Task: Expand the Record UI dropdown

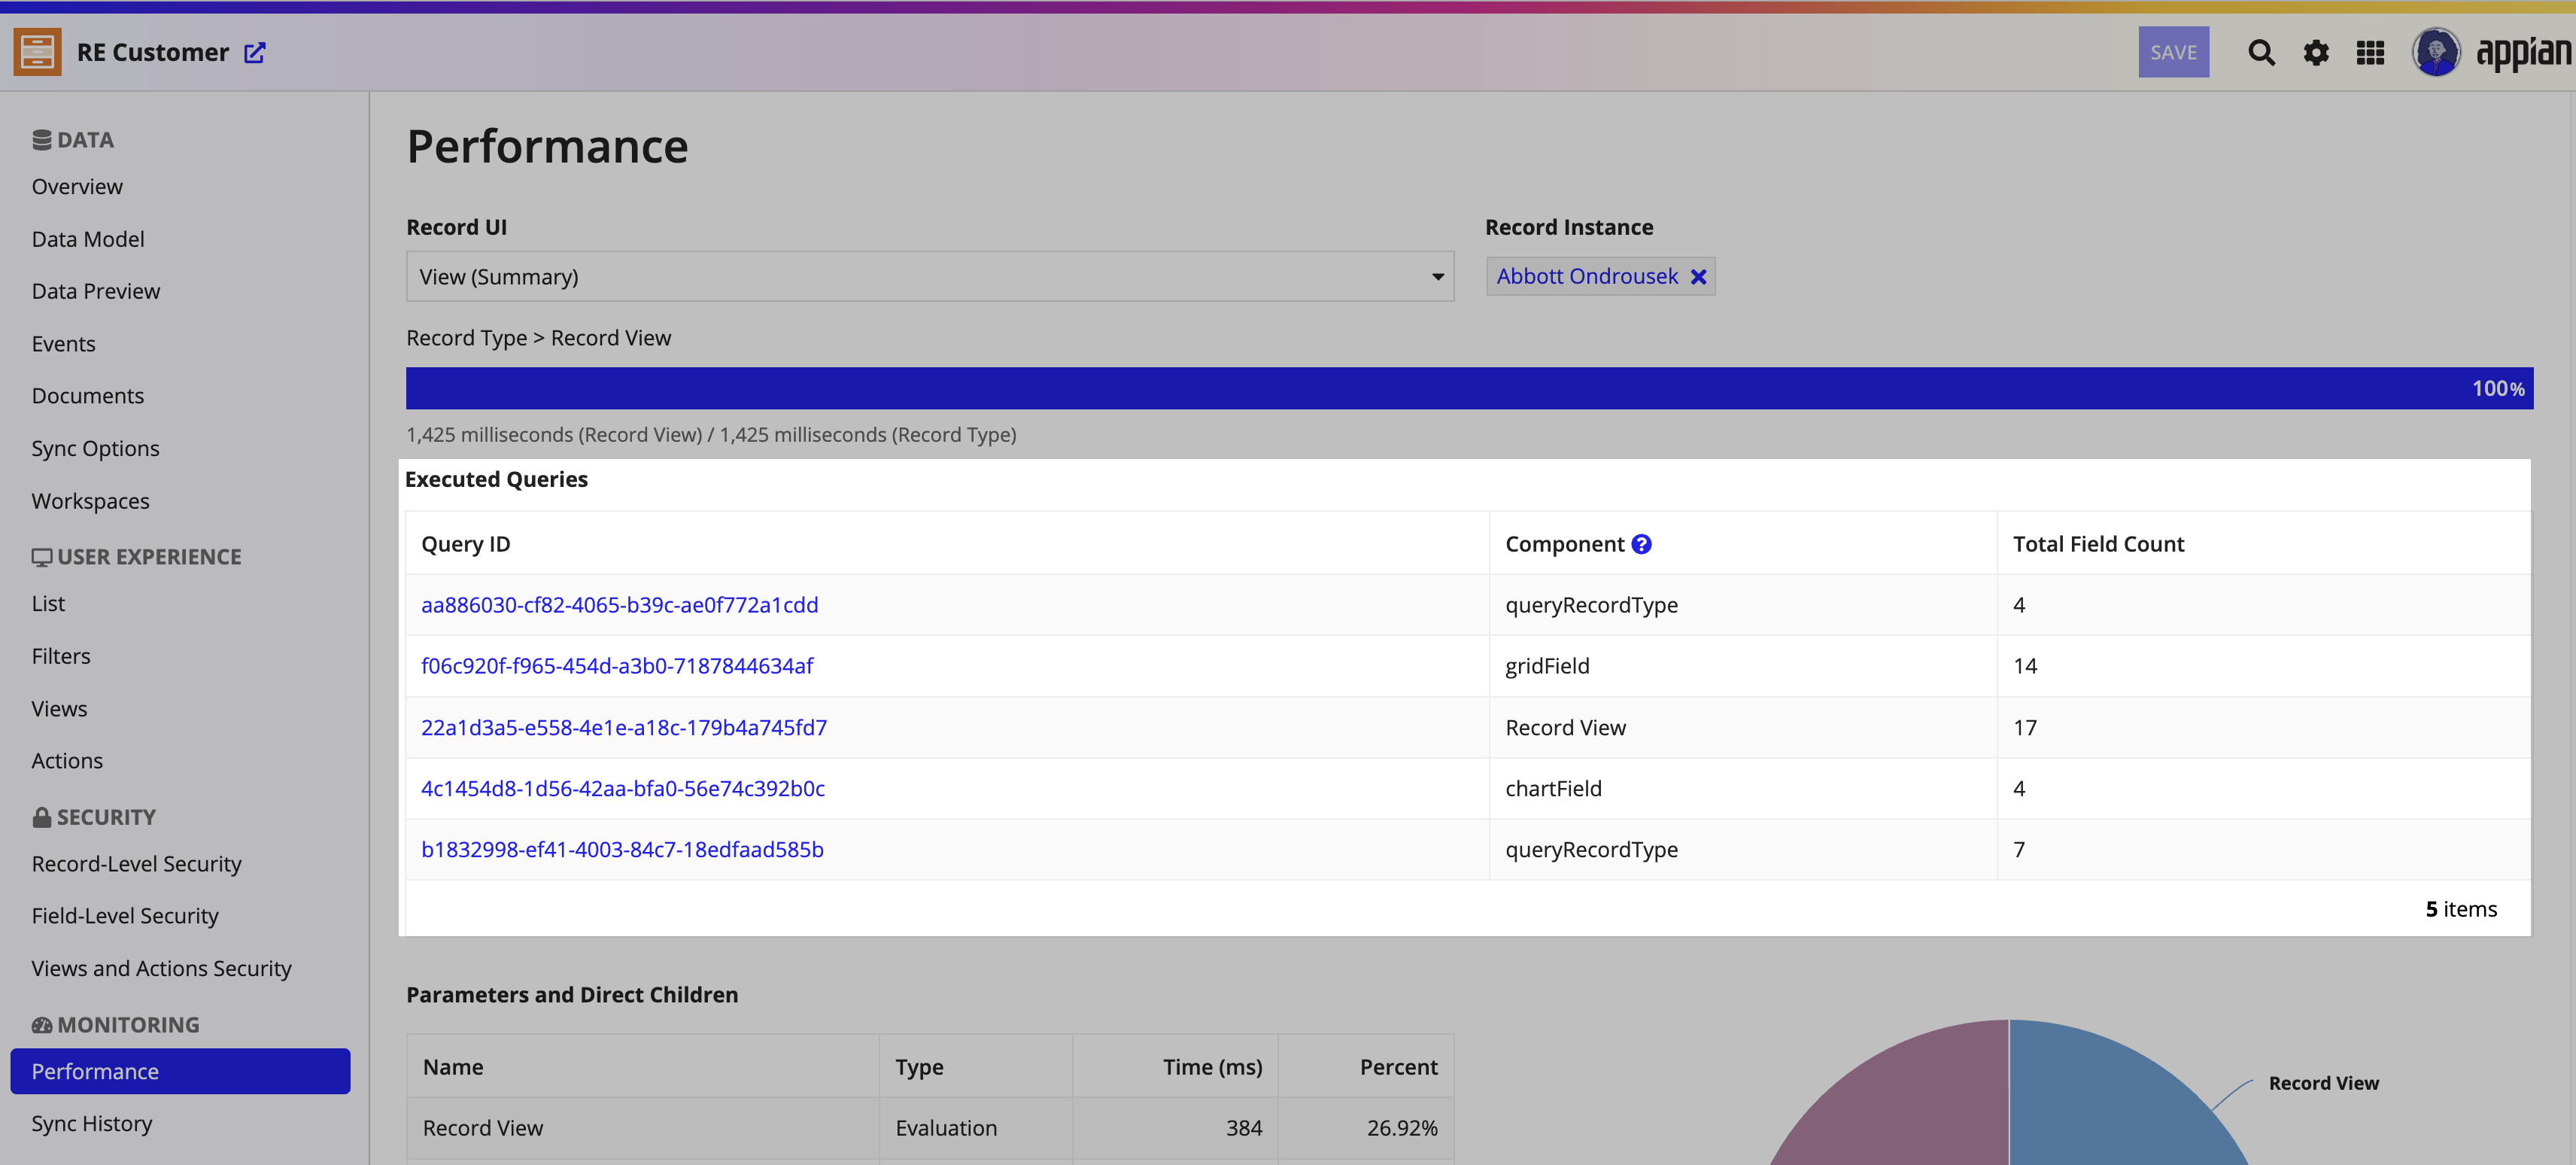Action: pos(929,277)
